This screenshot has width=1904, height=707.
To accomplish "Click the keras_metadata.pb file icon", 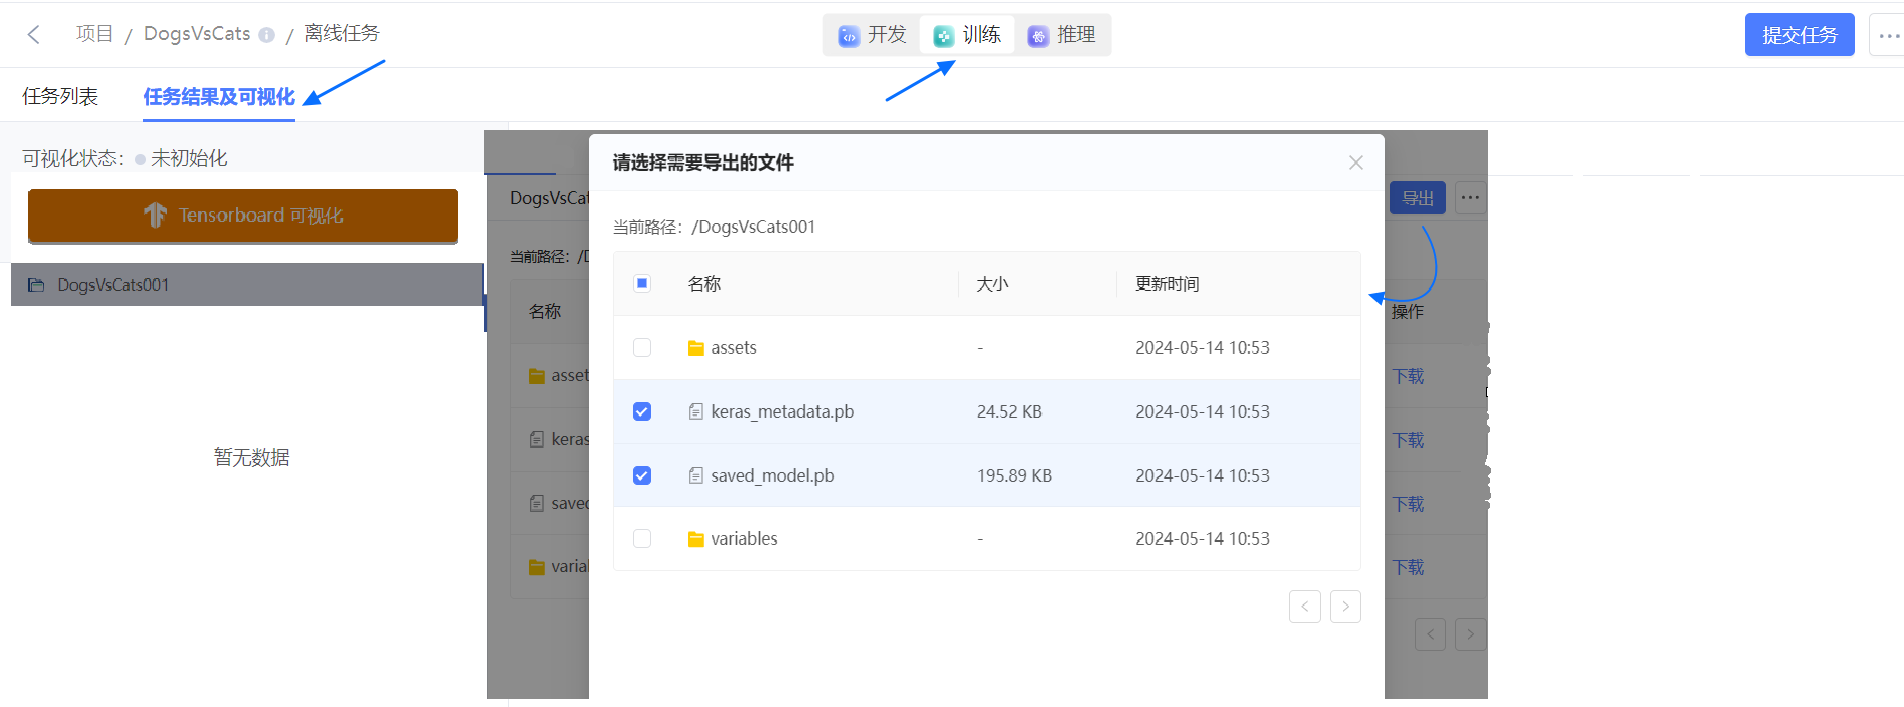I will [x=696, y=412].
